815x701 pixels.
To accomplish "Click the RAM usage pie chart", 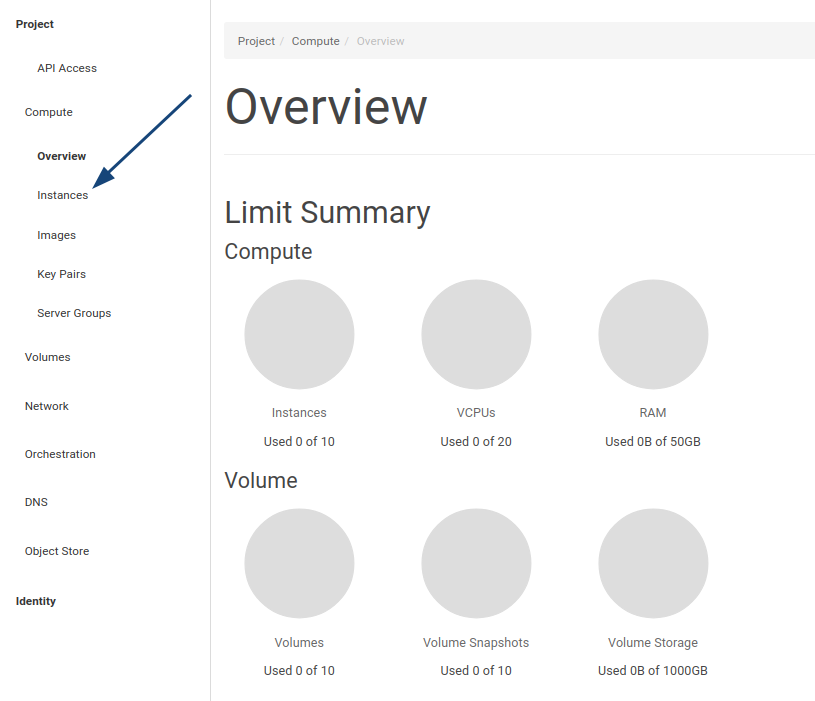I will click(x=653, y=334).
